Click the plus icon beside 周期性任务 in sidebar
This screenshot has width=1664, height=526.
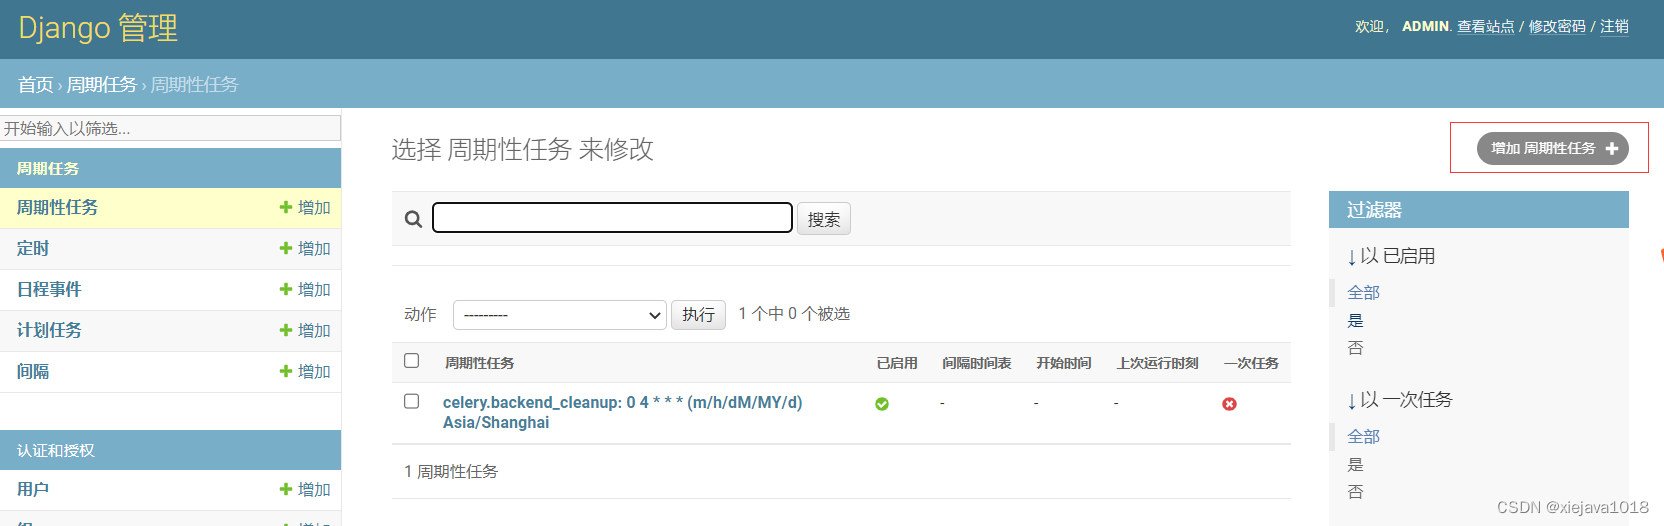[x=286, y=207]
